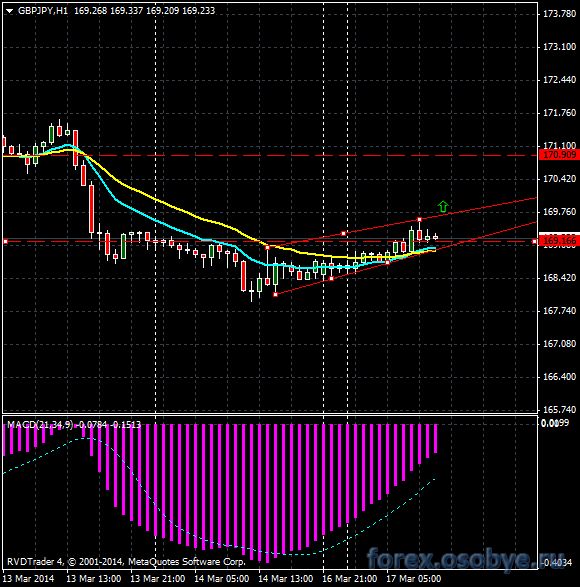Click the 13 Mar 2014 date label
The width and height of the screenshot is (580, 587).
(x=28, y=579)
